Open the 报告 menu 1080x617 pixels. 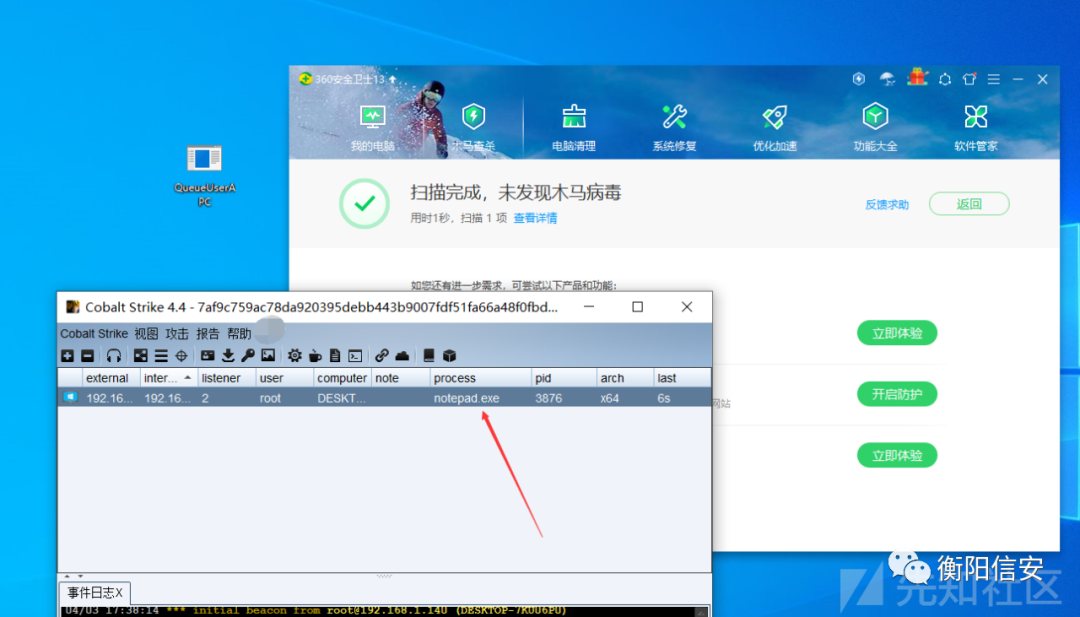pyautogui.click(x=208, y=333)
